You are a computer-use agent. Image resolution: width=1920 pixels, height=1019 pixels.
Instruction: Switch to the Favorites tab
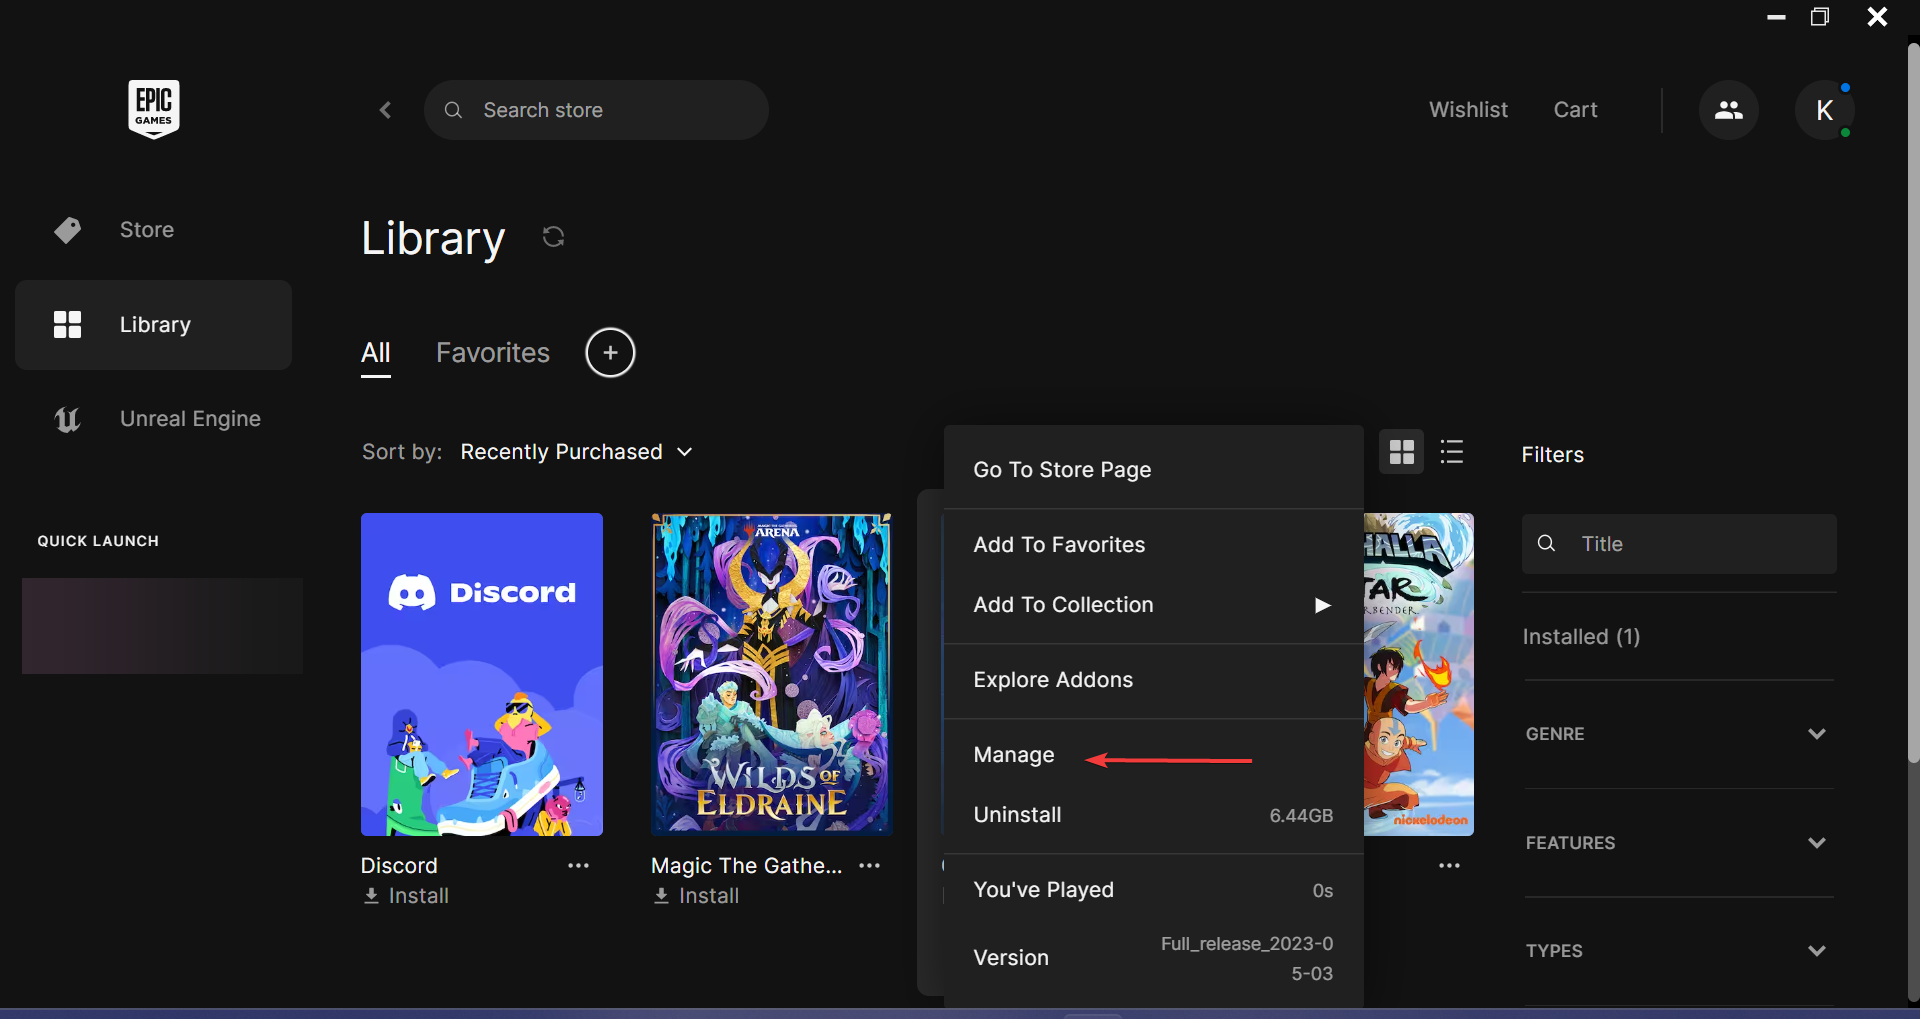click(492, 352)
